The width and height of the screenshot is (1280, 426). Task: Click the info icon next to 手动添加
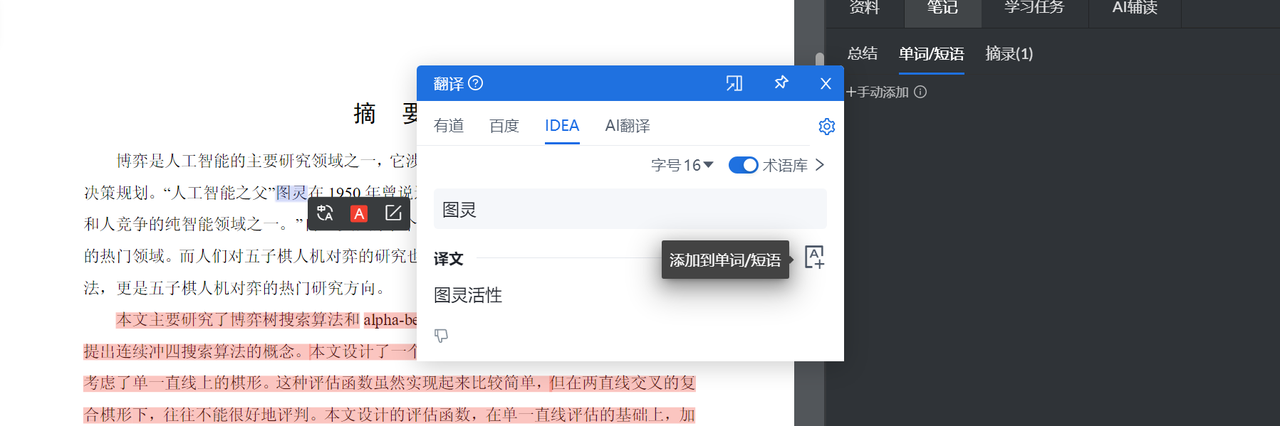click(920, 92)
